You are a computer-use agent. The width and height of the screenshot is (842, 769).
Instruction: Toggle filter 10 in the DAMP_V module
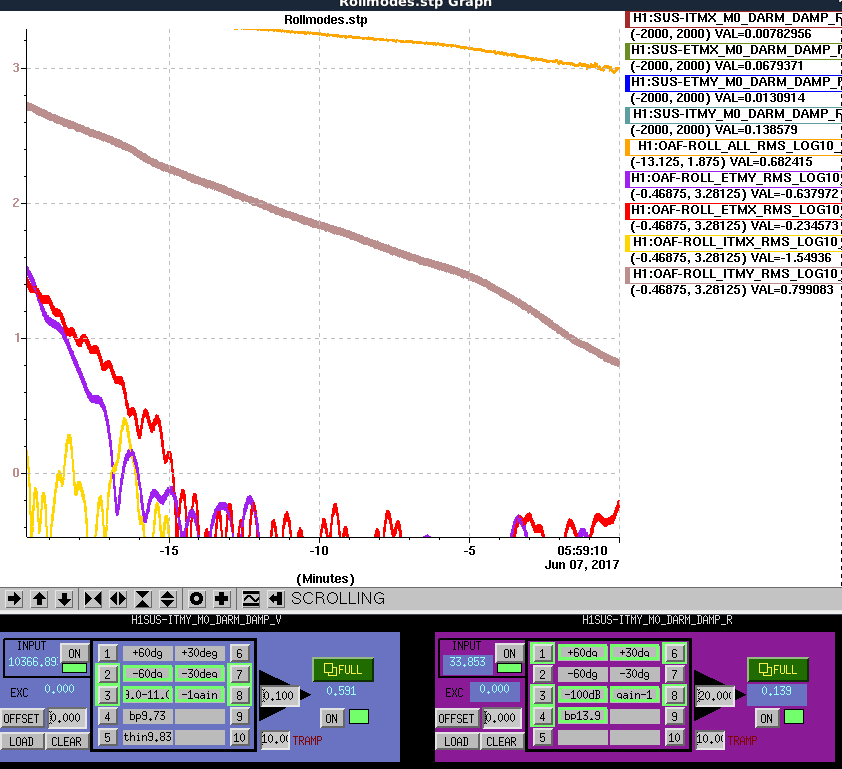tap(239, 737)
